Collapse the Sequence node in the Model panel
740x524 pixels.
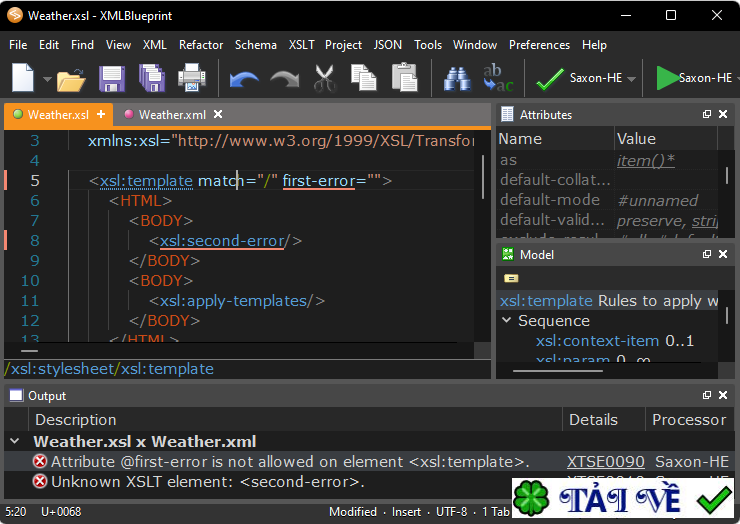tap(507, 321)
